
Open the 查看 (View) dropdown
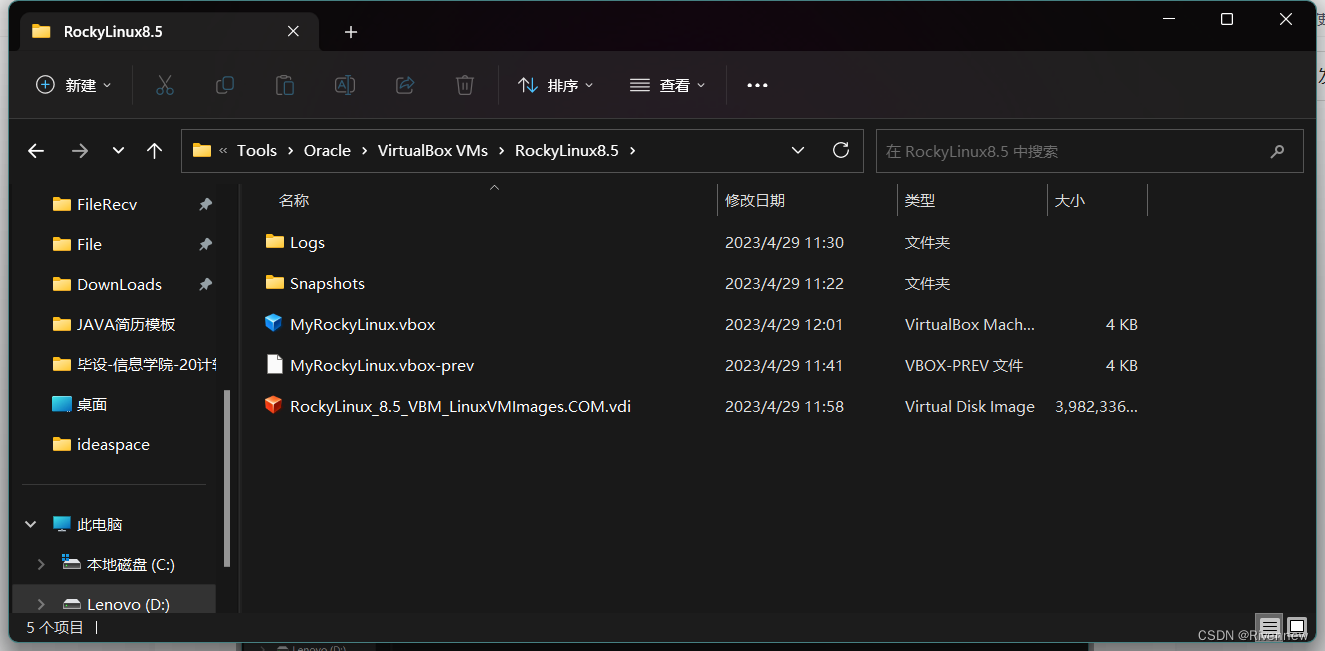668,85
